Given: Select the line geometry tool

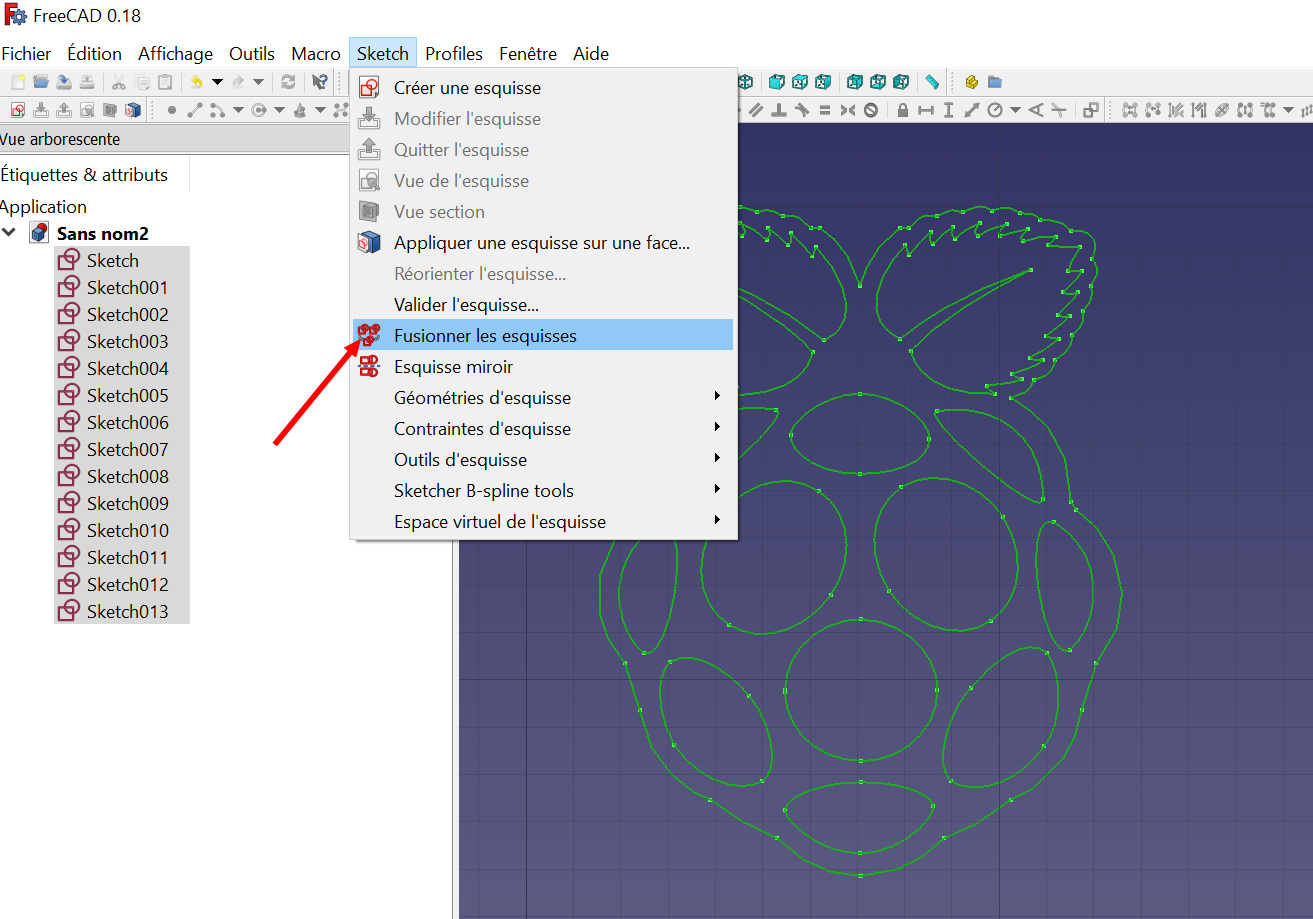Looking at the screenshot, I should 195,110.
